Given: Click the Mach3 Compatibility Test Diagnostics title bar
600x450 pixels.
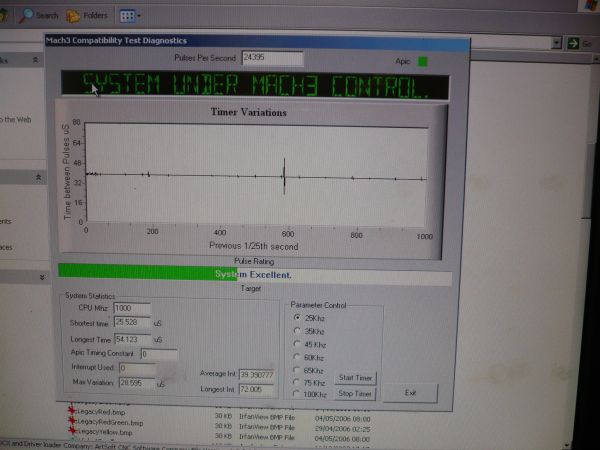Looking at the screenshot, I should pos(257,41).
